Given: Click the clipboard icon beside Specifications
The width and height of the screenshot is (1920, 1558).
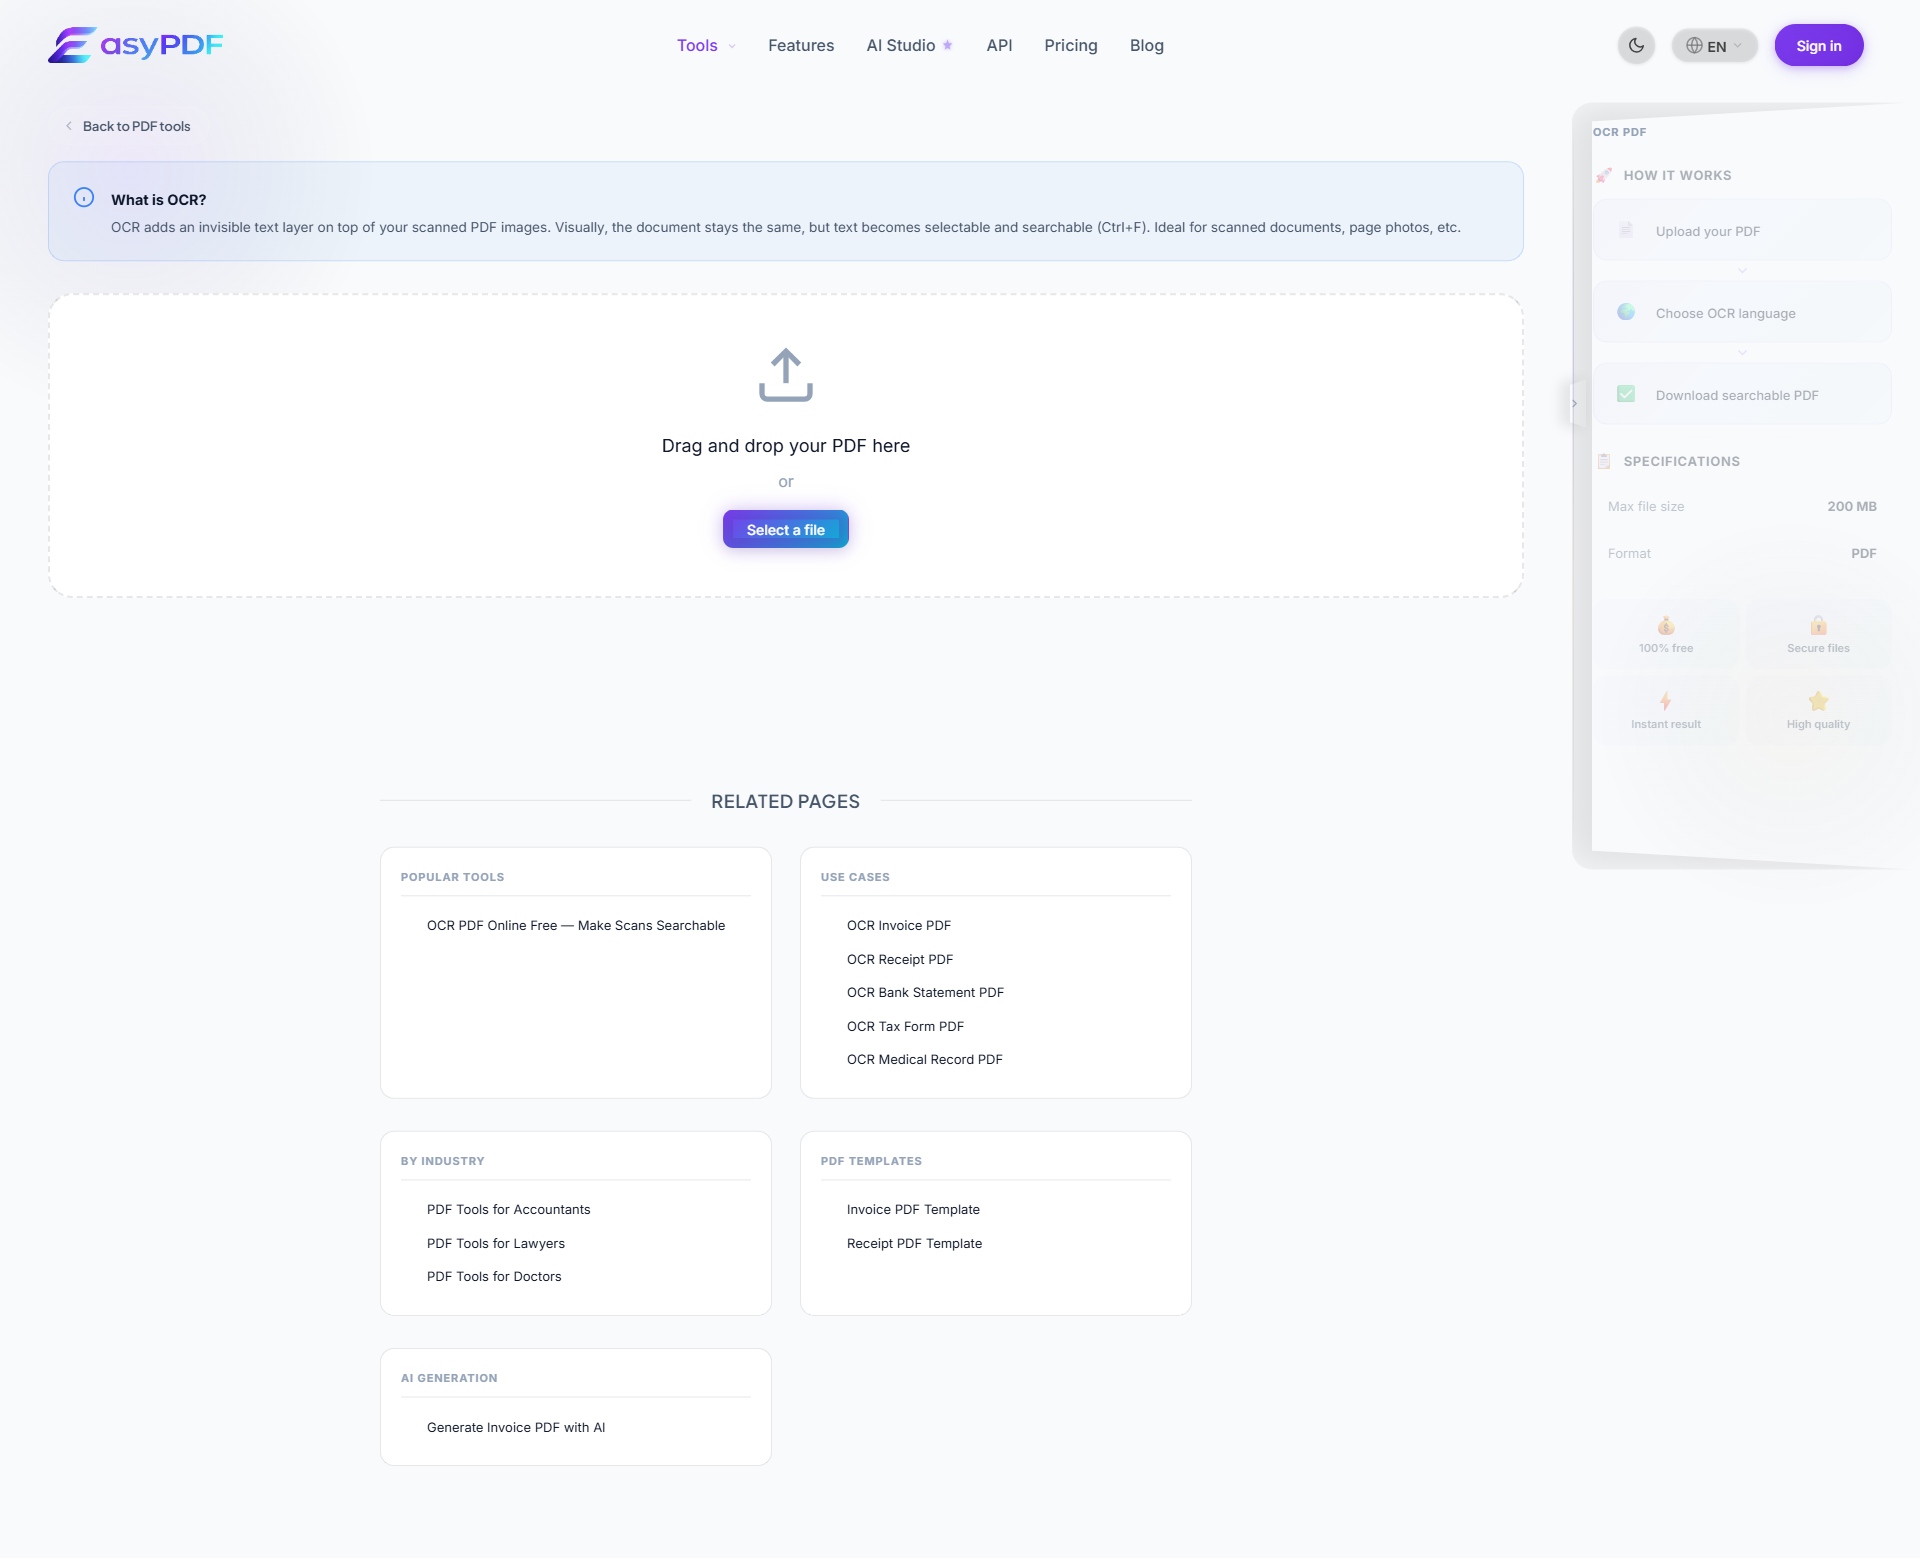Looking at the screenshot, I should 1603,461.
